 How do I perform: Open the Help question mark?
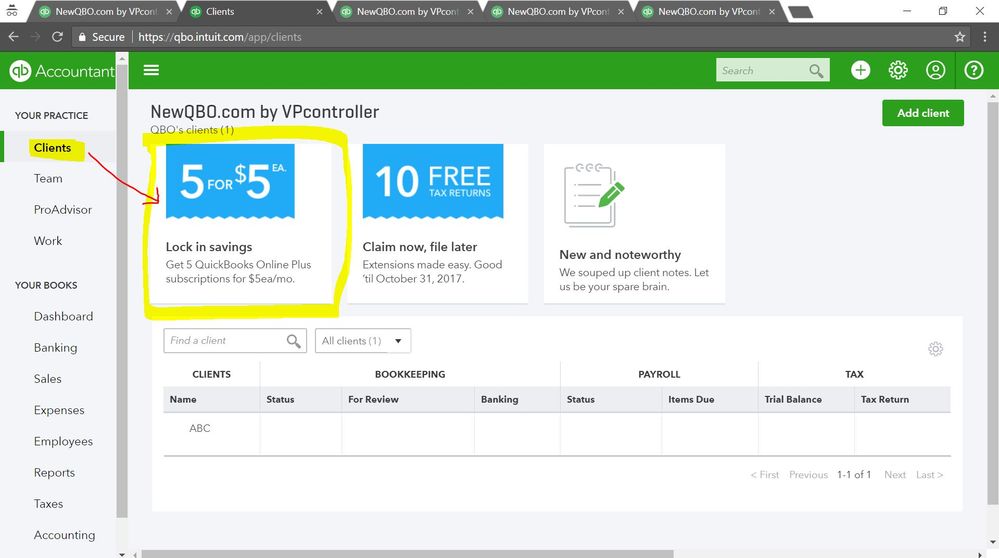pos(974,70)
